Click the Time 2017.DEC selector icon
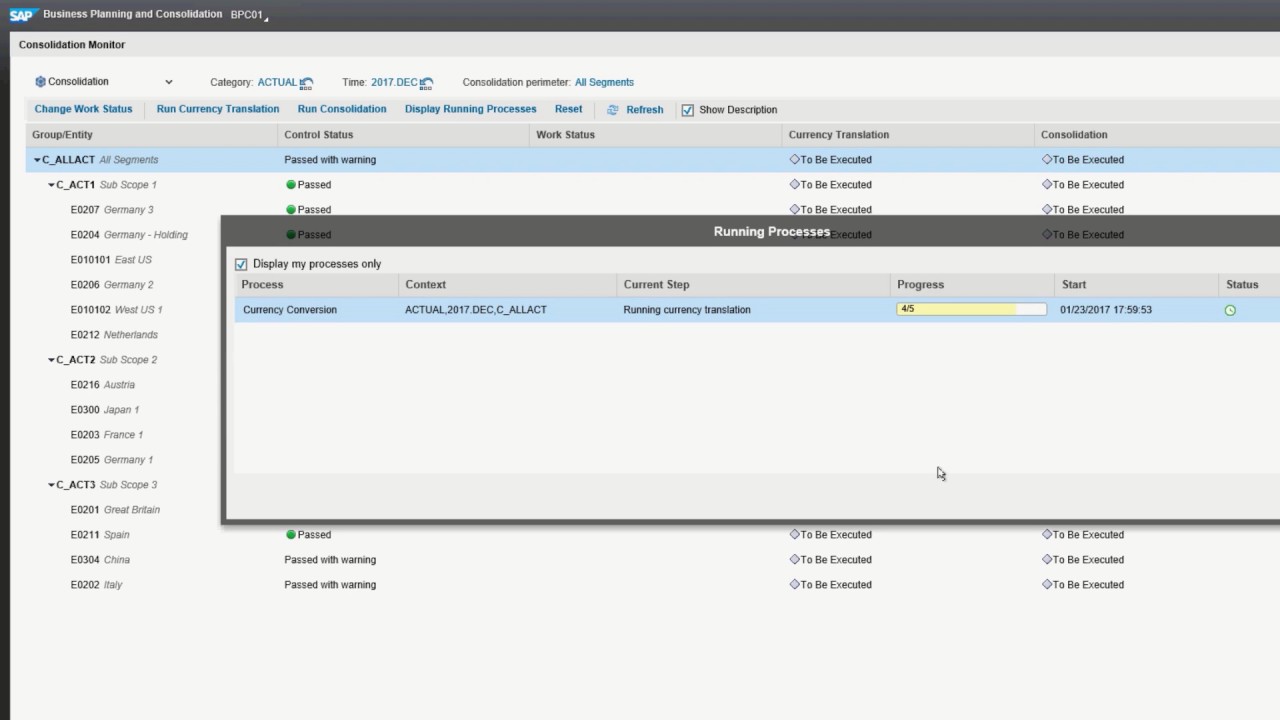The image size is (1280, 720). 427,83
